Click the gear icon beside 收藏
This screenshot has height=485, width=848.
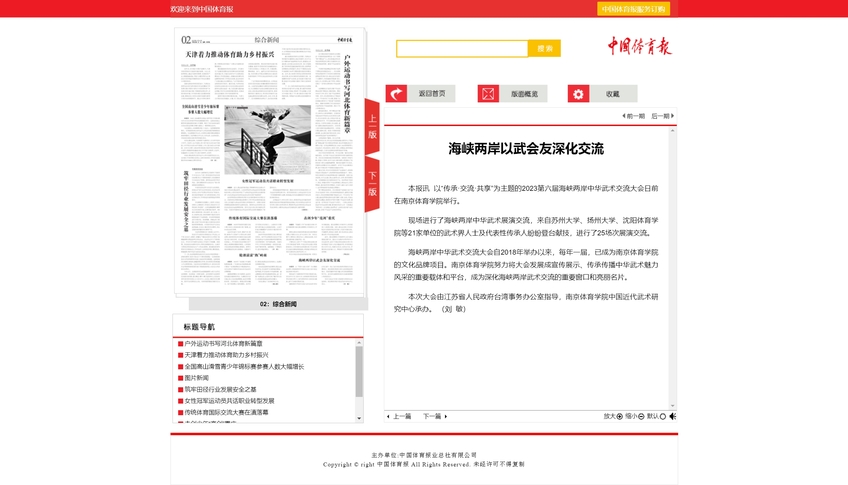(578, 94)
